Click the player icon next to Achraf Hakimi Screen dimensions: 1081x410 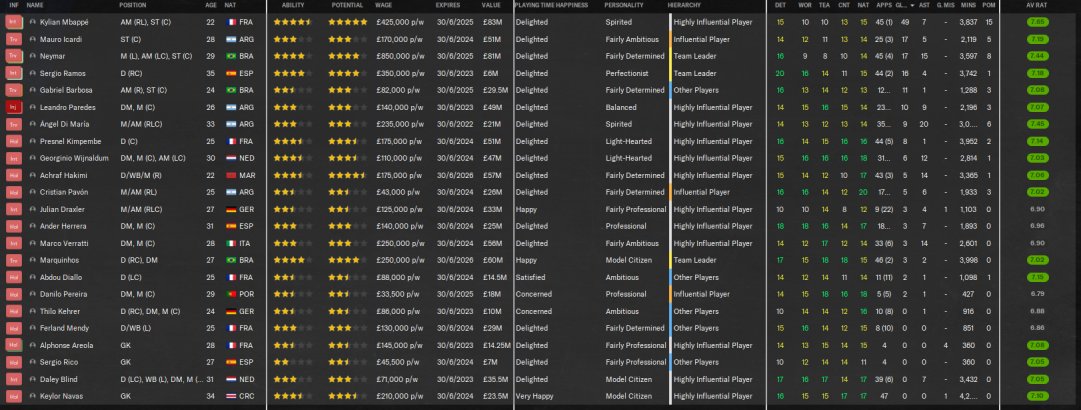32,175
